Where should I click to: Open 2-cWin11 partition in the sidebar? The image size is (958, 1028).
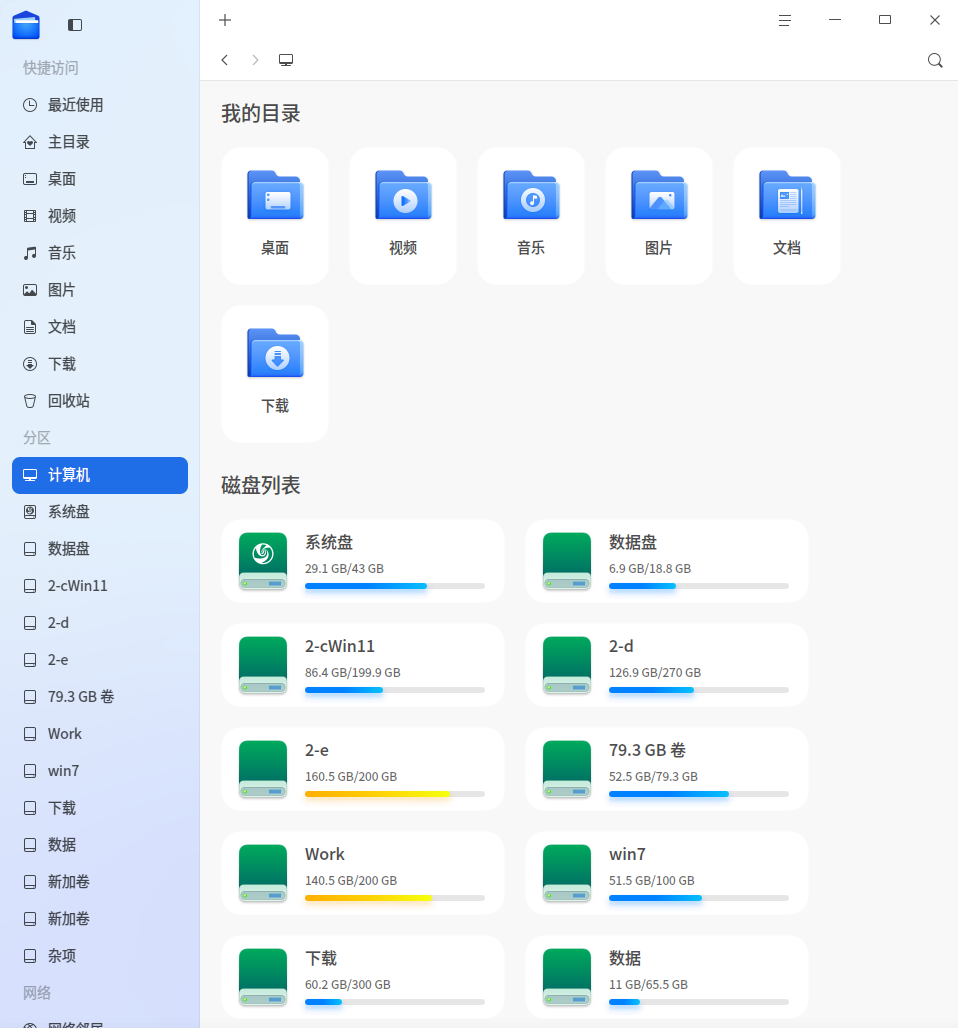pyautogui.click(x=100, y=586)
